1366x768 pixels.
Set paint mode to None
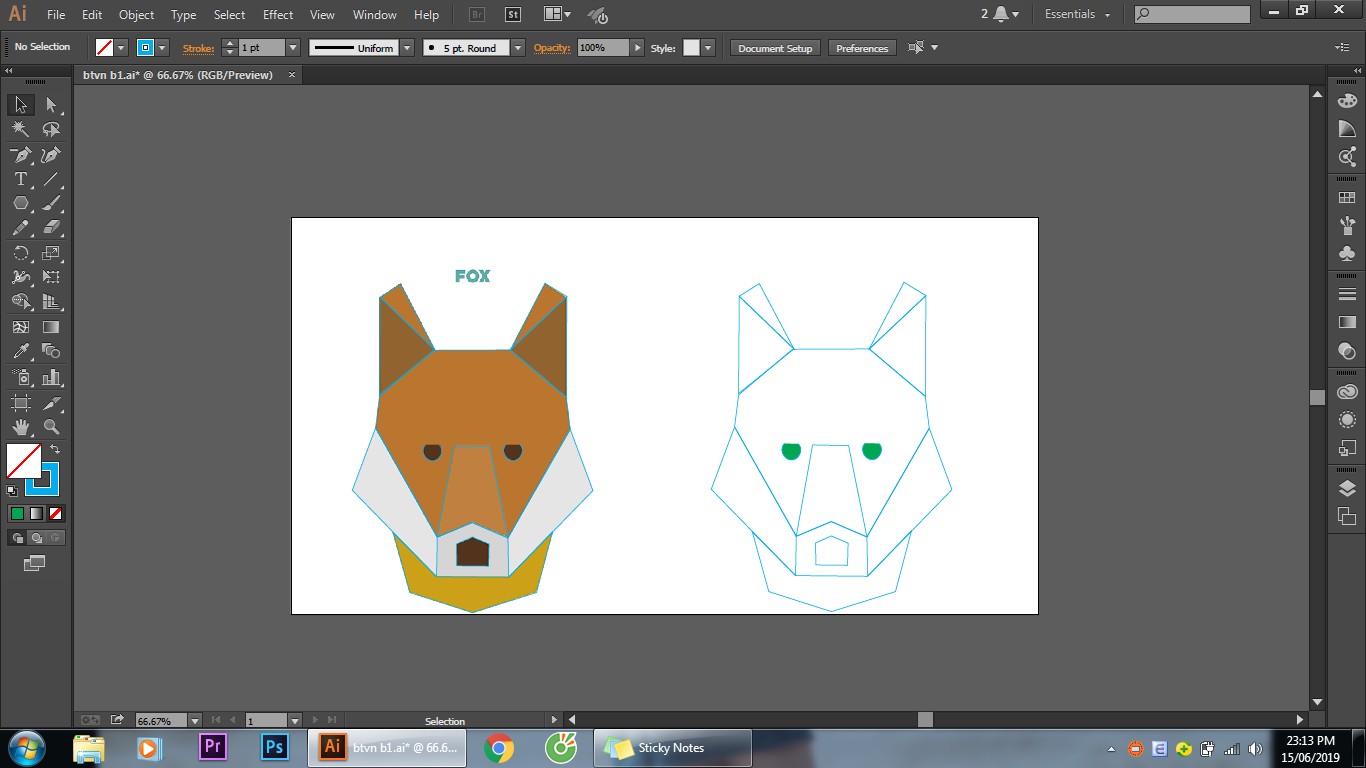click(x=56, y=513)
